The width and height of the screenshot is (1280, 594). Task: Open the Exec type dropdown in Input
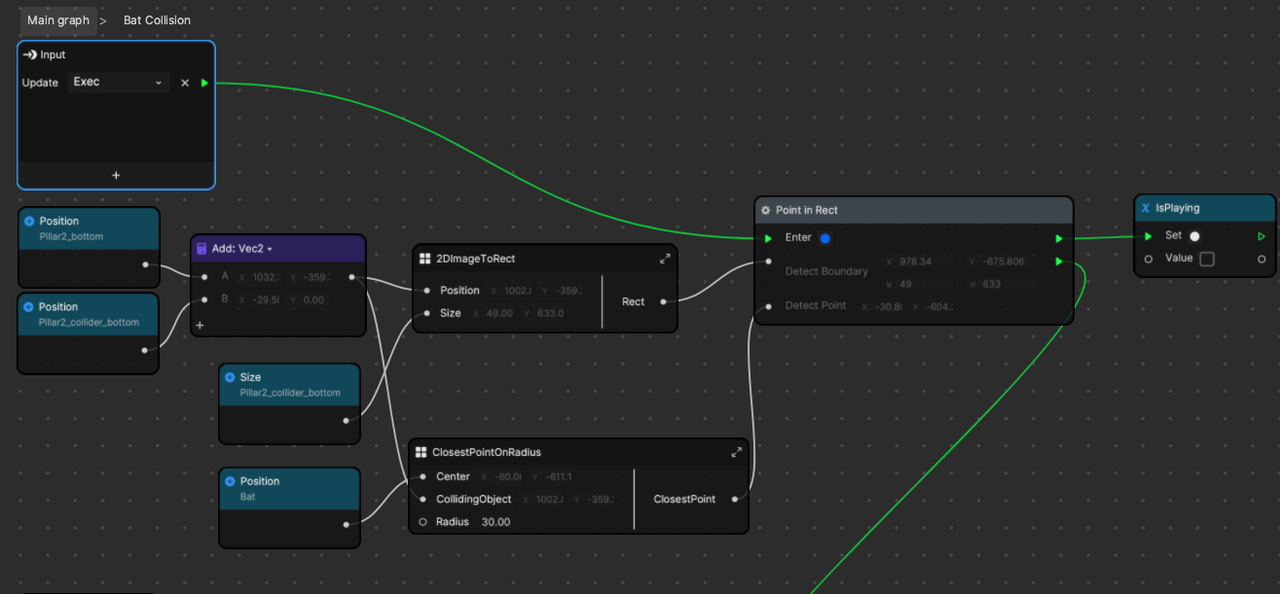pyautogui.click(x=118, y=83)
